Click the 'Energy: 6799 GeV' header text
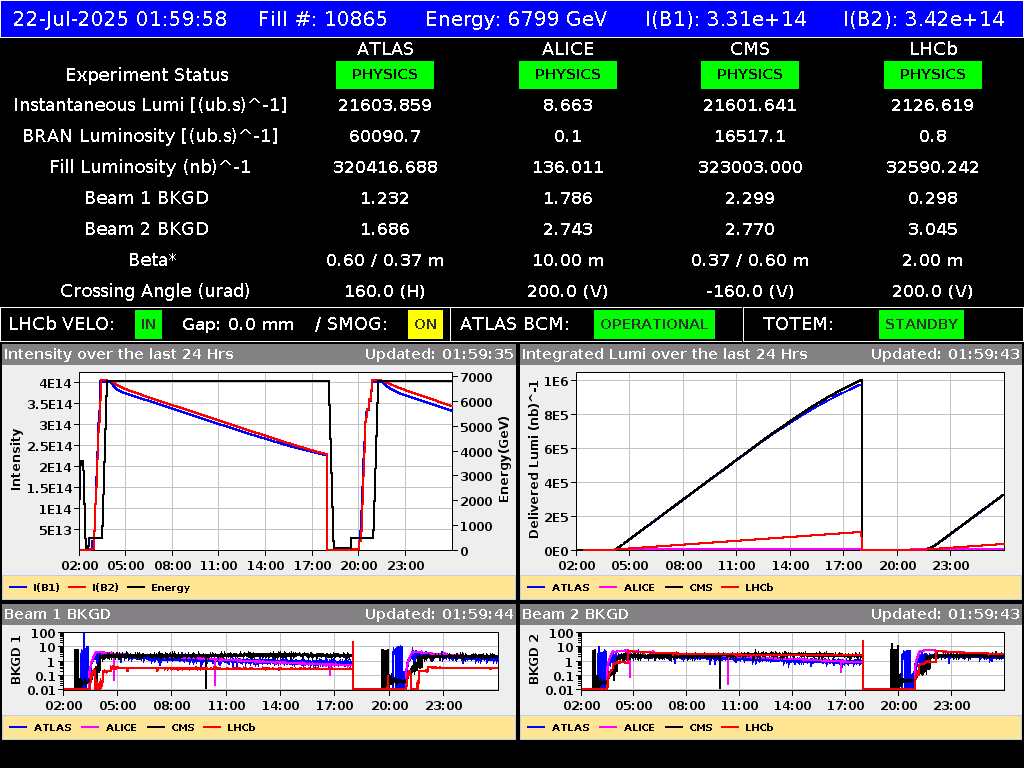 [x=516, y=19]
